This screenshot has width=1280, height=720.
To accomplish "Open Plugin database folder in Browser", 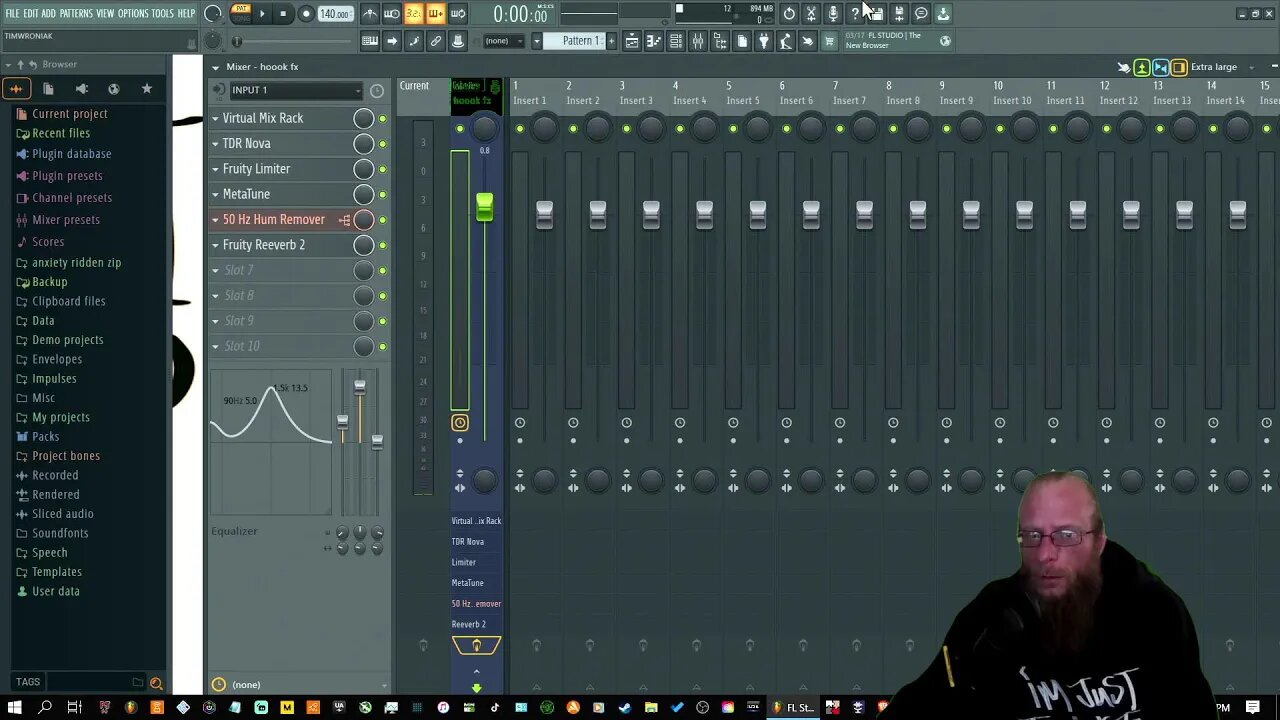I will click(72, 154).
